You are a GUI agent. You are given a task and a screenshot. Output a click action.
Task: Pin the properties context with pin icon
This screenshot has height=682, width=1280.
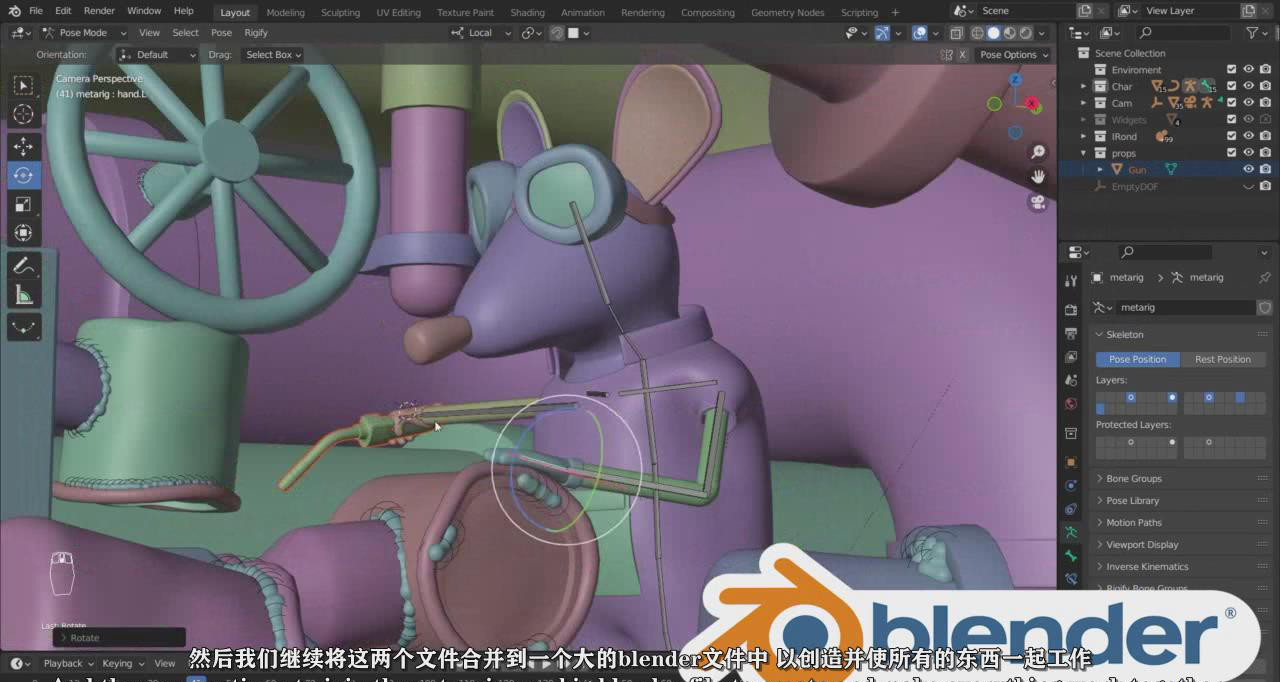pyautogui.click(x=1265, y=277)
